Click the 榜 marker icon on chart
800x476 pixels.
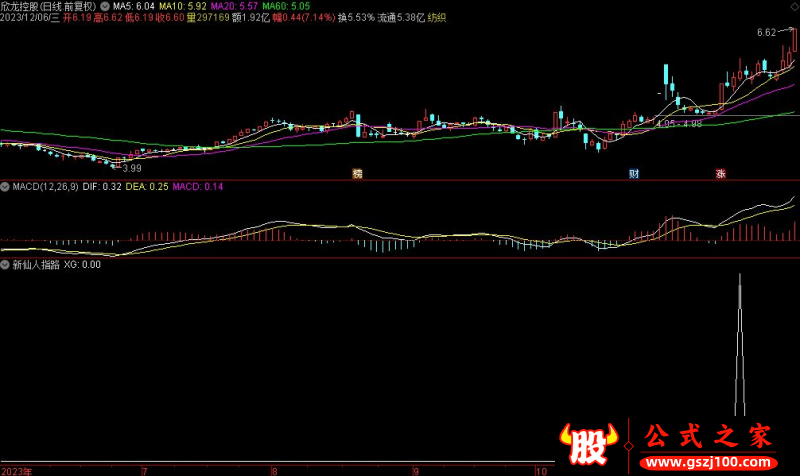click(357, 173)
